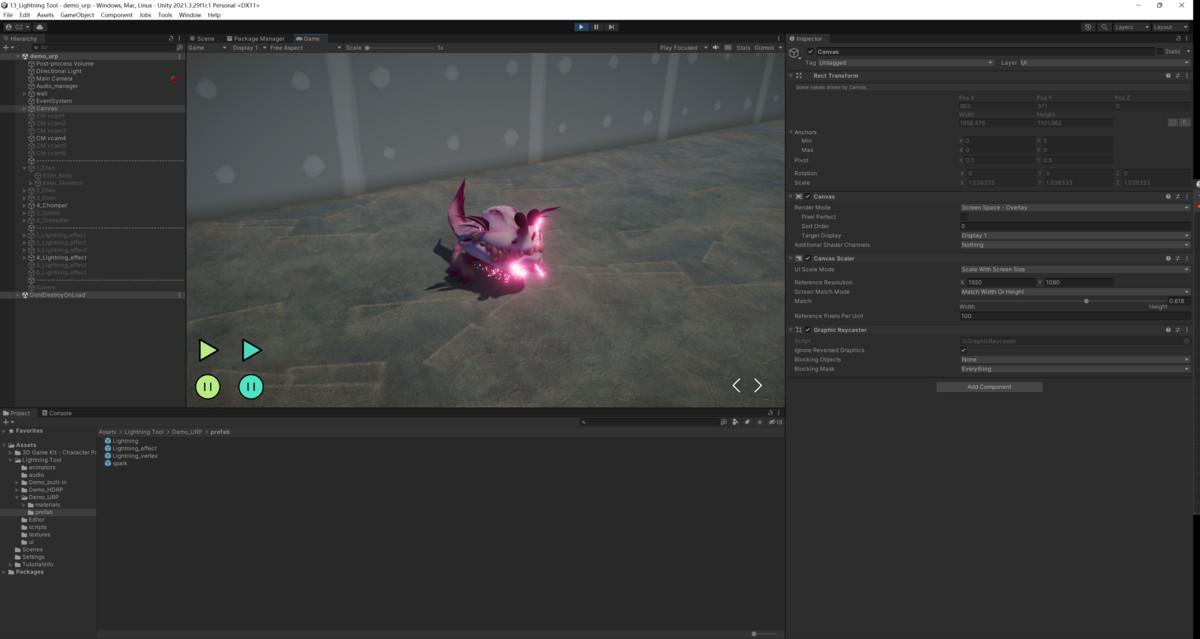Select Main Camera in Hierarchy
Viewport: 1200px width, 639px height.
(53, 78)
